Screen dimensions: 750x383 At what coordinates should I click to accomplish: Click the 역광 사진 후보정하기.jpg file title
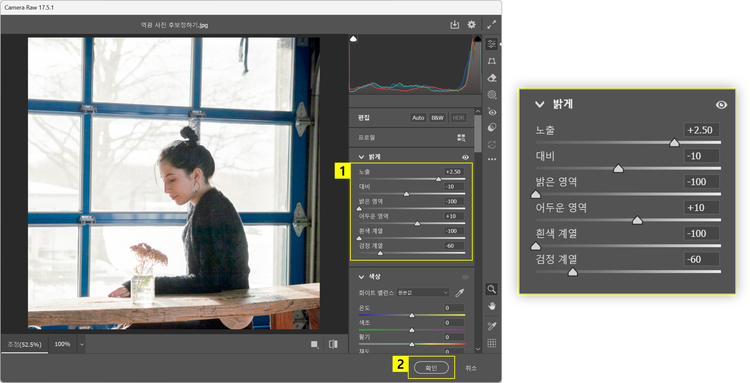click(x=174, y=25)
